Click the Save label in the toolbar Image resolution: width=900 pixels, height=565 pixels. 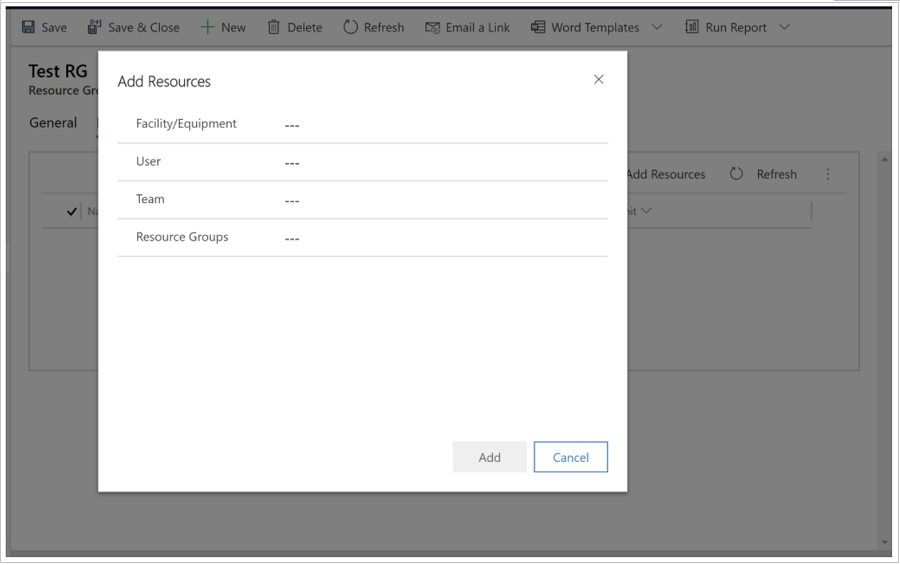pyautogui.click(x=54, y=28)
